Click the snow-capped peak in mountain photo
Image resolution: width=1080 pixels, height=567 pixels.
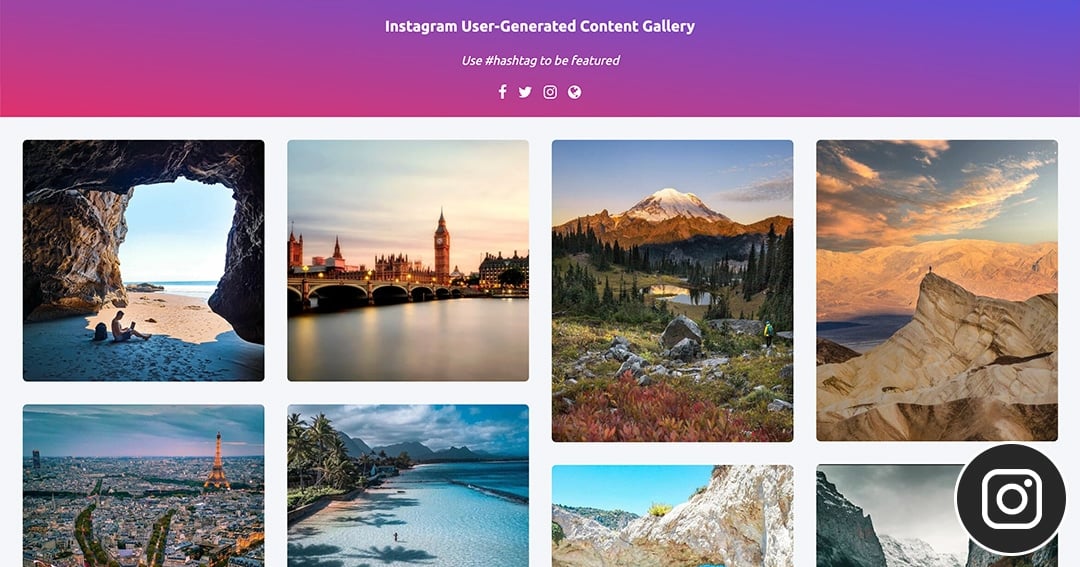tap(672, 205)
